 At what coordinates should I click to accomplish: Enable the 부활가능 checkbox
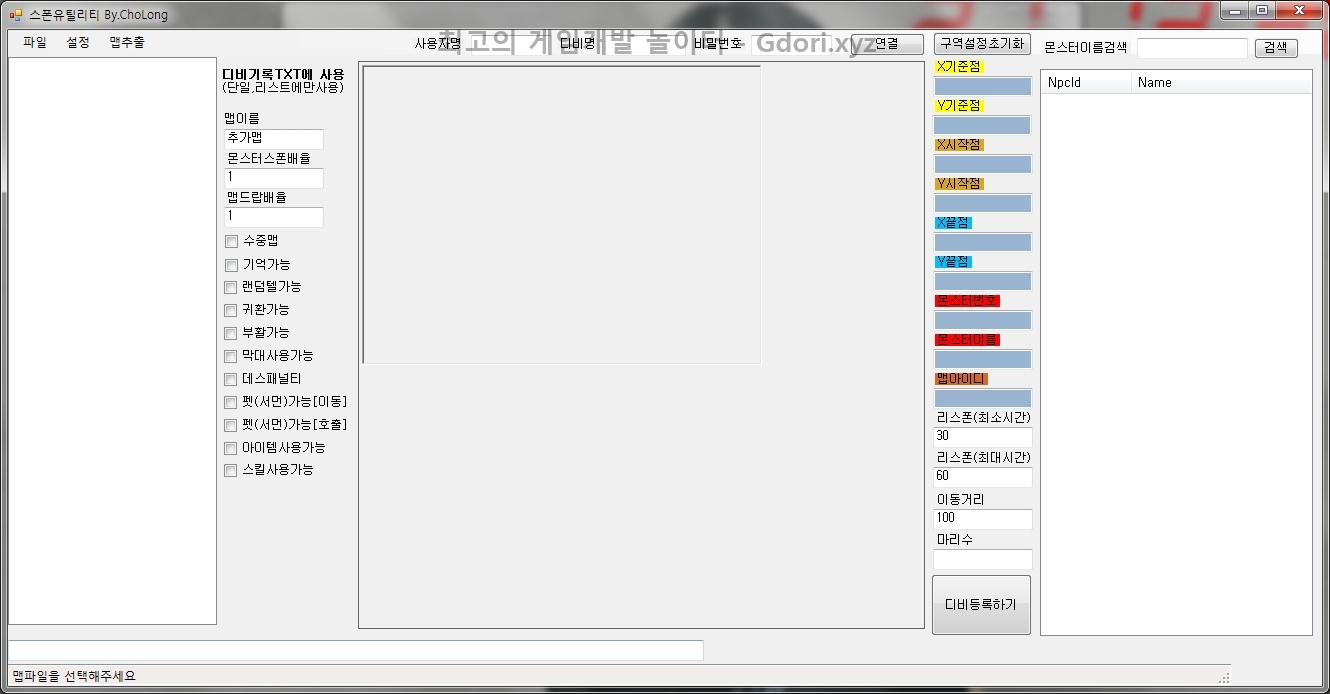(231, 334)
